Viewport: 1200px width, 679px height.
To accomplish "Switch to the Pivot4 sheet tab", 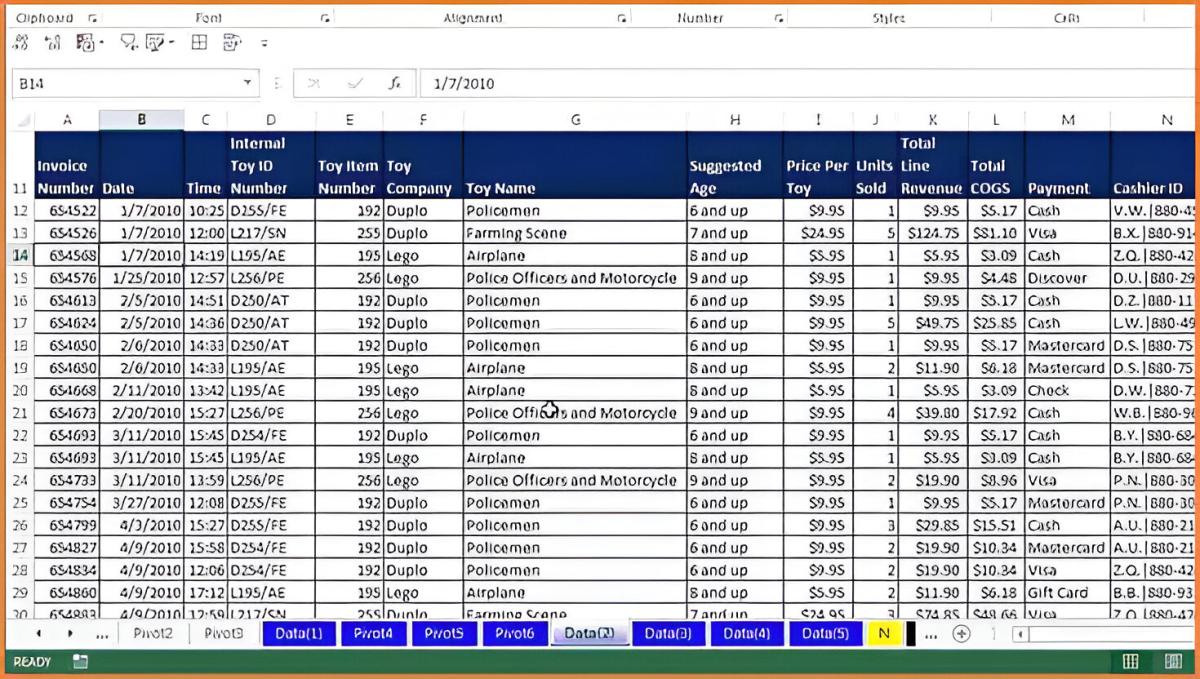I will (x=372, y=634).
